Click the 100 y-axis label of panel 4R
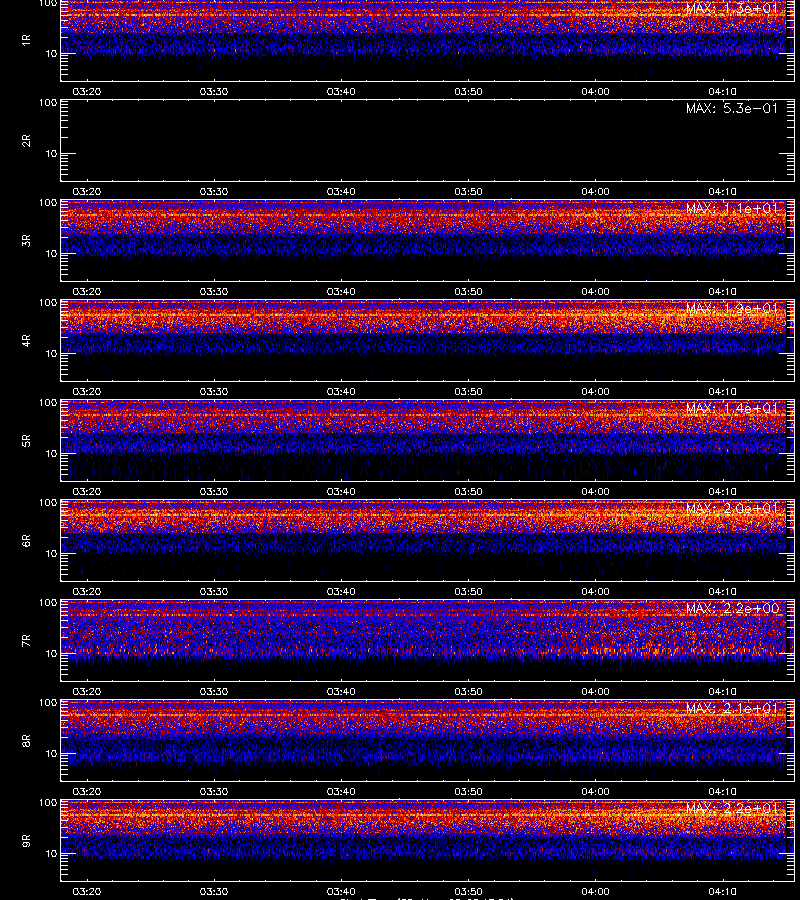The height and width of the screenshot is (900, 800). click(48, 302)
